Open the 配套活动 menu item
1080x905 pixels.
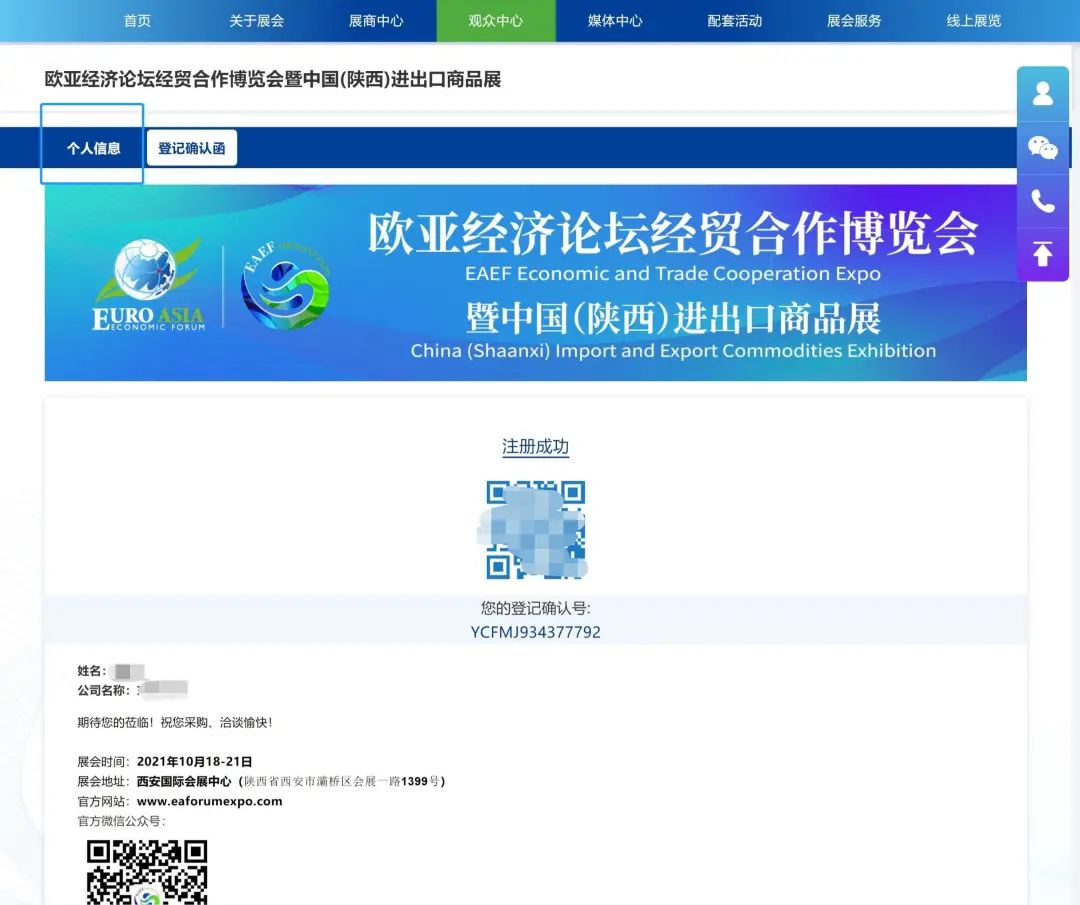(x=735, y=21)
